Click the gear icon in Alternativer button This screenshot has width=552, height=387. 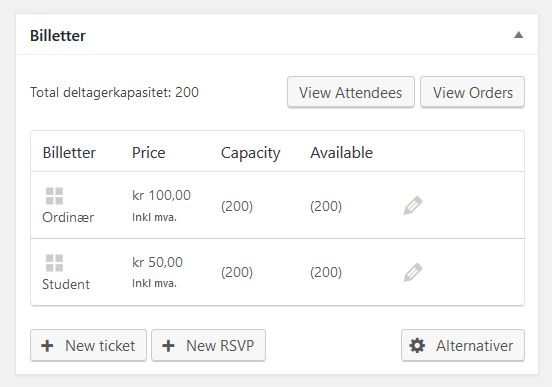point(417,346)
